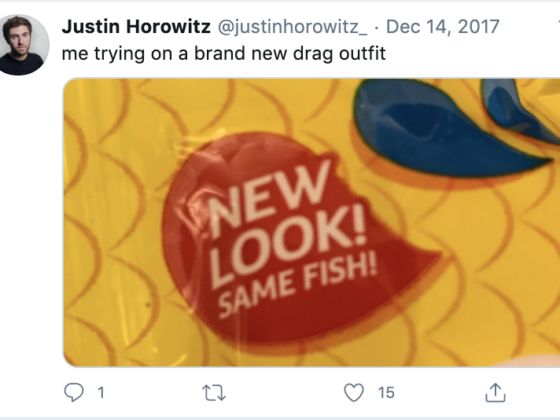Retweet this post using the retweet icon
The image size is (560, 420).
click(x=214, y=392)
